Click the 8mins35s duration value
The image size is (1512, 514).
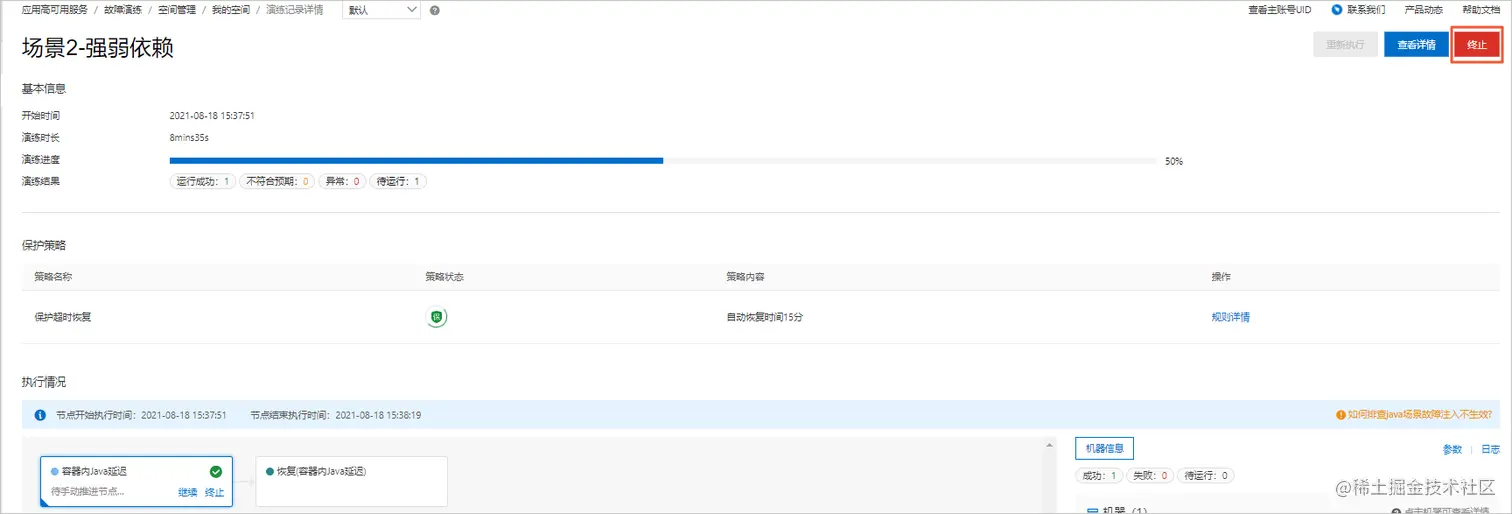(189, 138)
